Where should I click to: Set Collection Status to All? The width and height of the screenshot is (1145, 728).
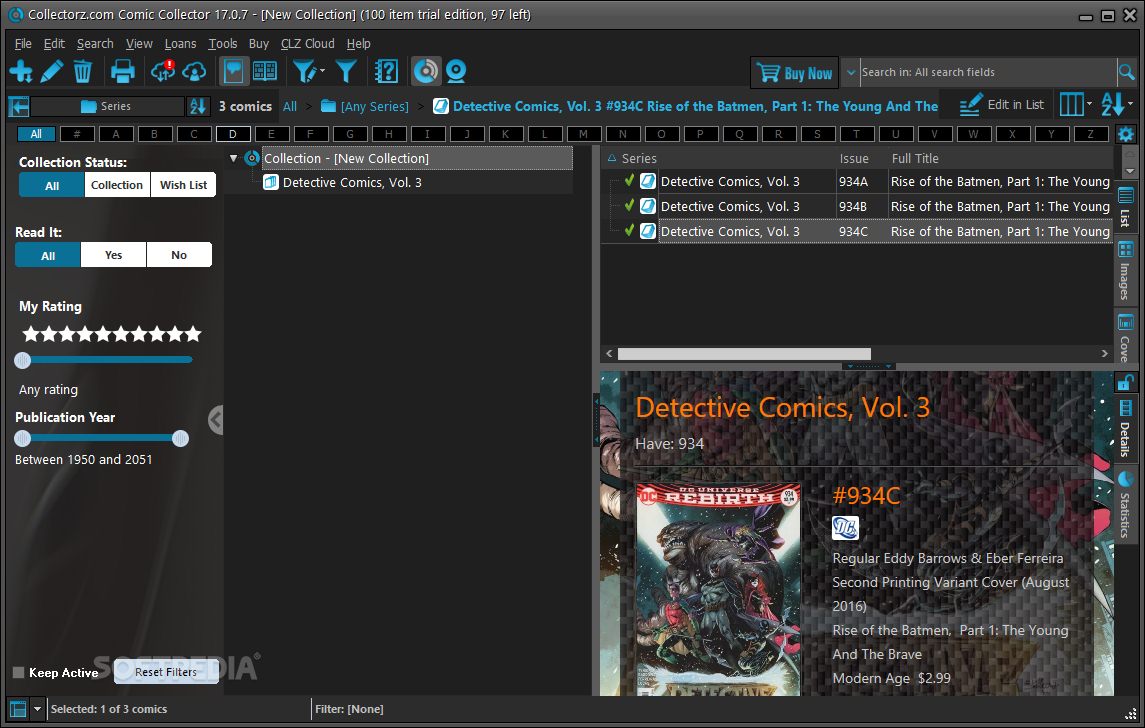point(52,185)
